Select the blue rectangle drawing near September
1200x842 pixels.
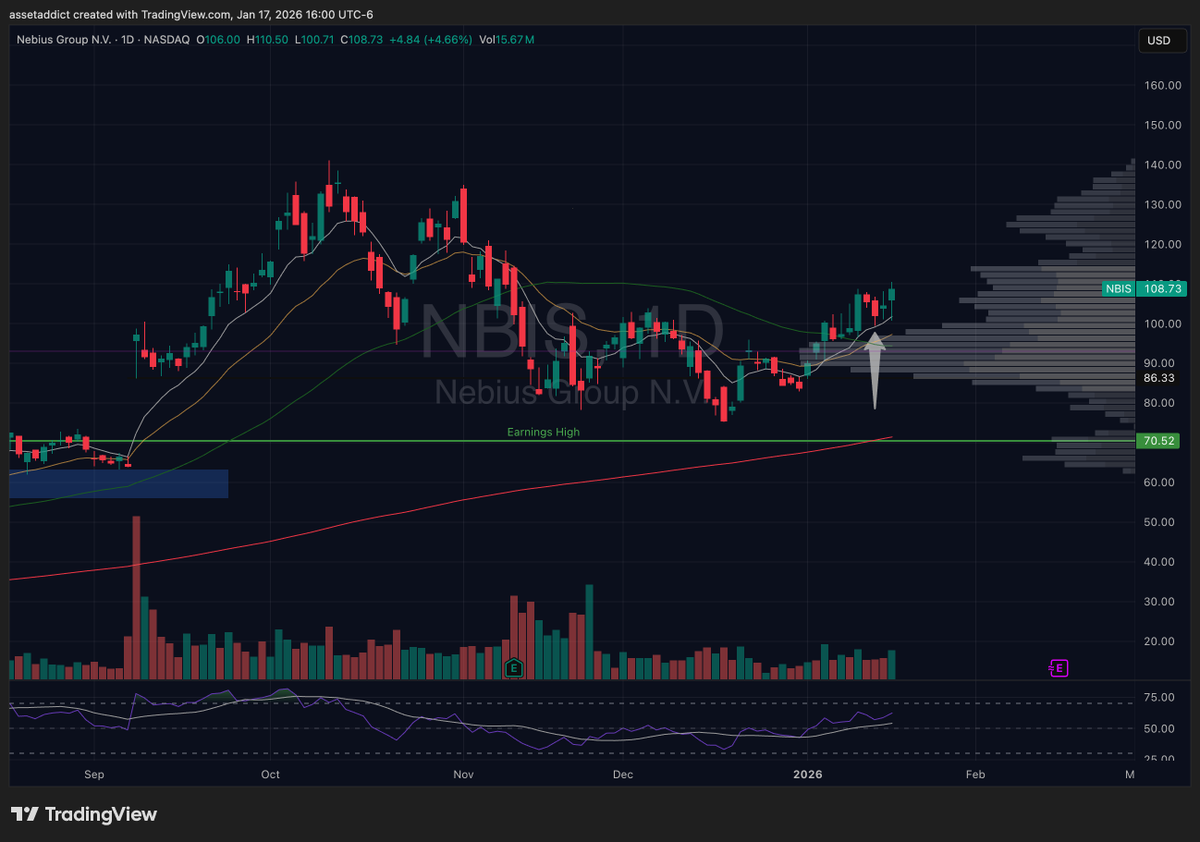(119, 483)
